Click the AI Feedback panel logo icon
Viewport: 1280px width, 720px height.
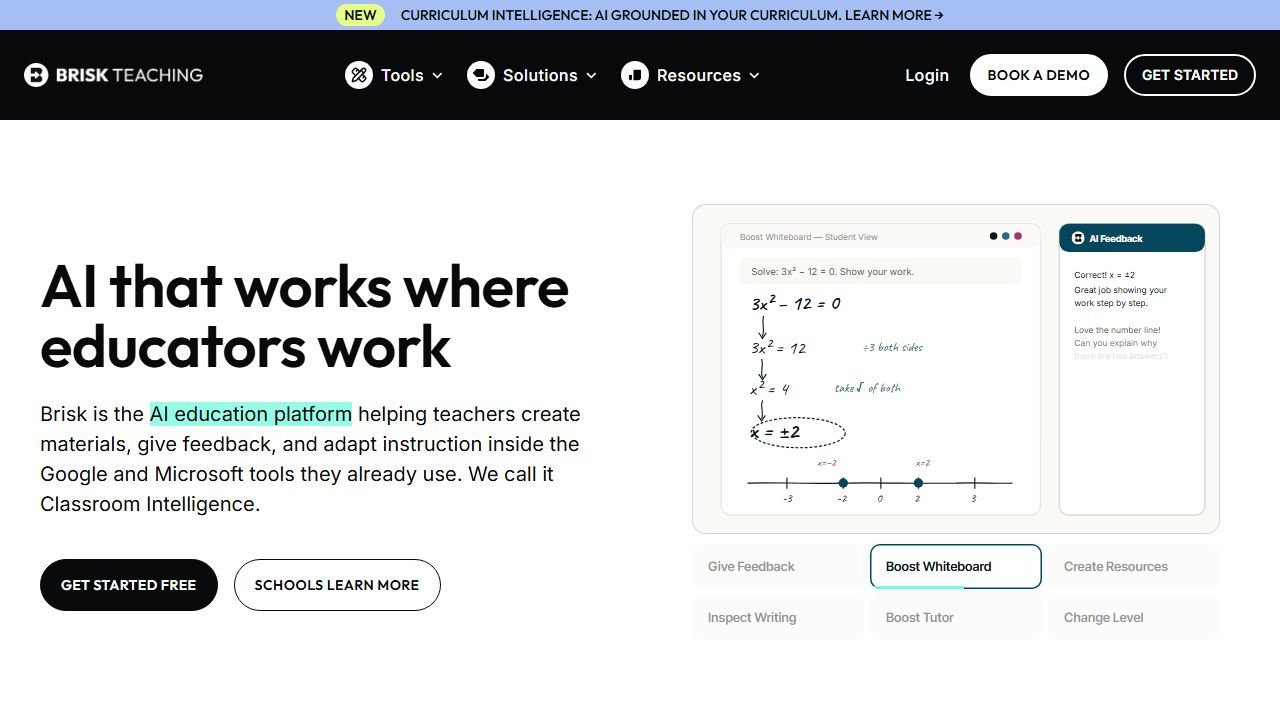pos(1078,238)
